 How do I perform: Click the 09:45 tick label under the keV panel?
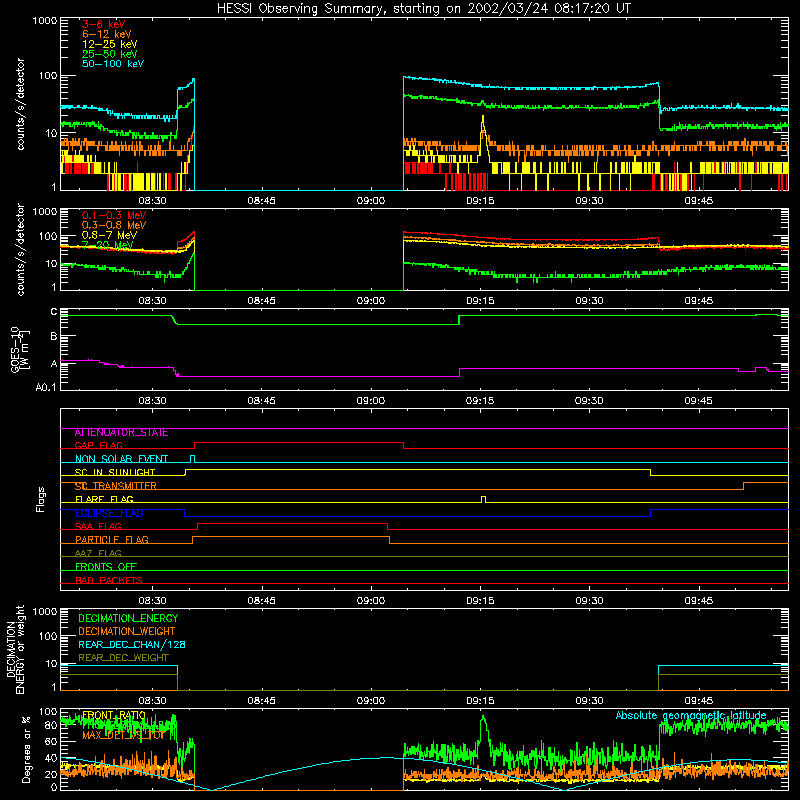tap(698, 201)
